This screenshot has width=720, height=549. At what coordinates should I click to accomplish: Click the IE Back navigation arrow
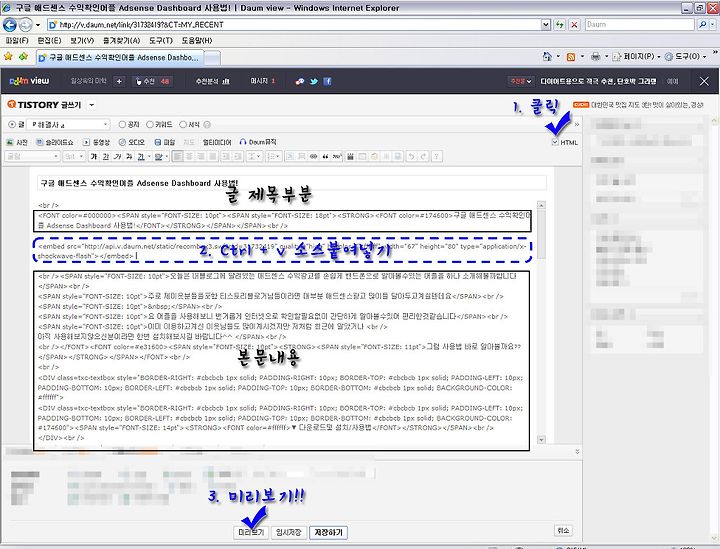coord(10,24)
